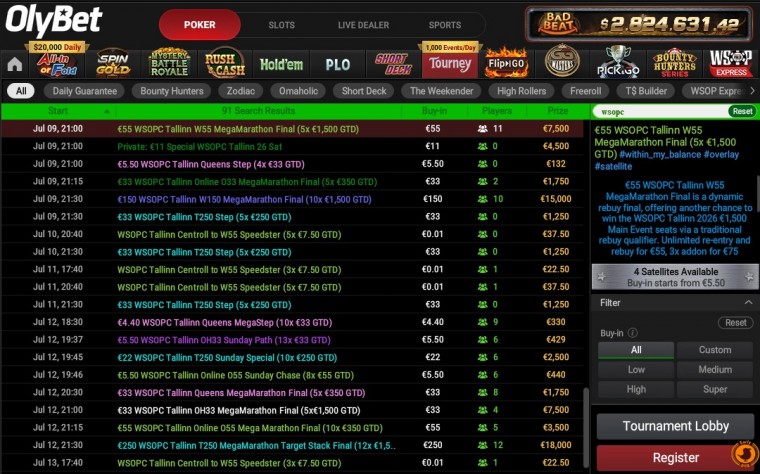Select the Zodiac filter pill

[x=240, y=91]
